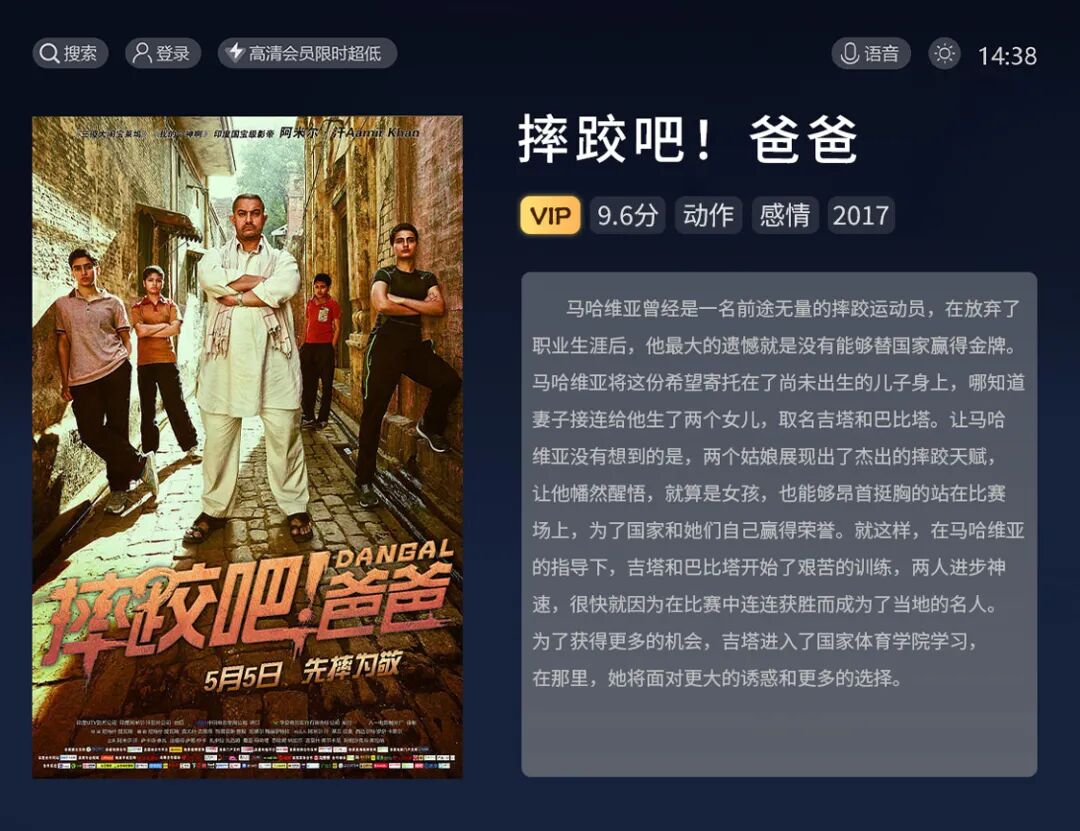
Task: Click the 5月5日 先摔为敬 poster text
Action: [302, 670]
